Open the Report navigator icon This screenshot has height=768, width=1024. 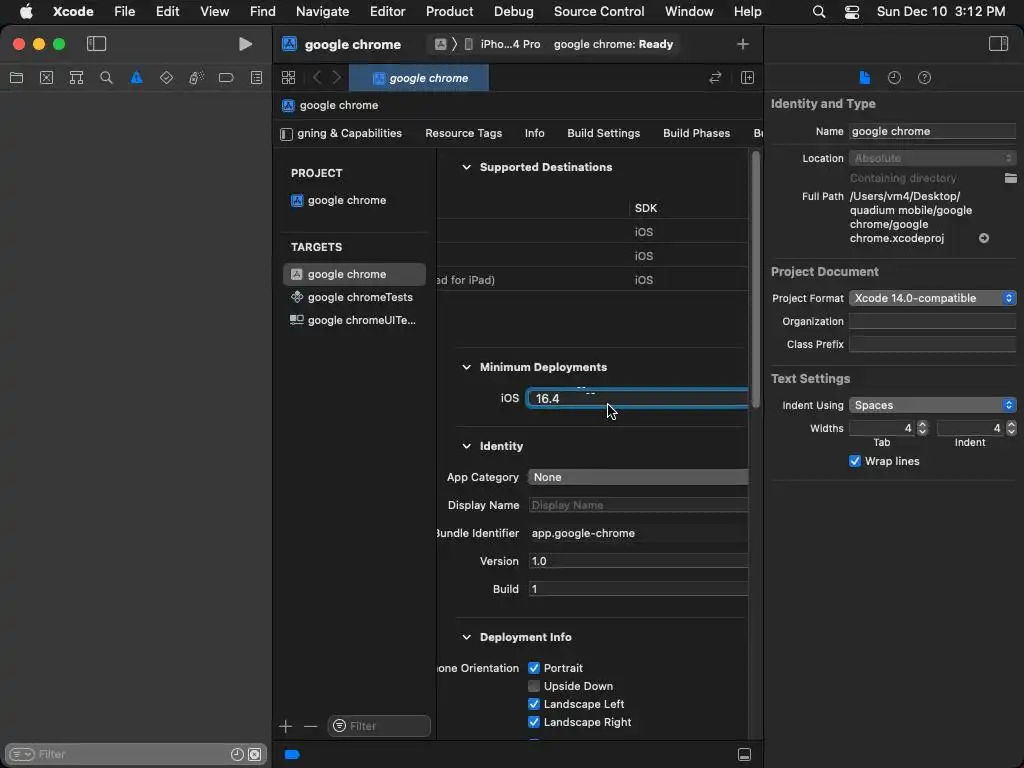click(x=257, y=78)
